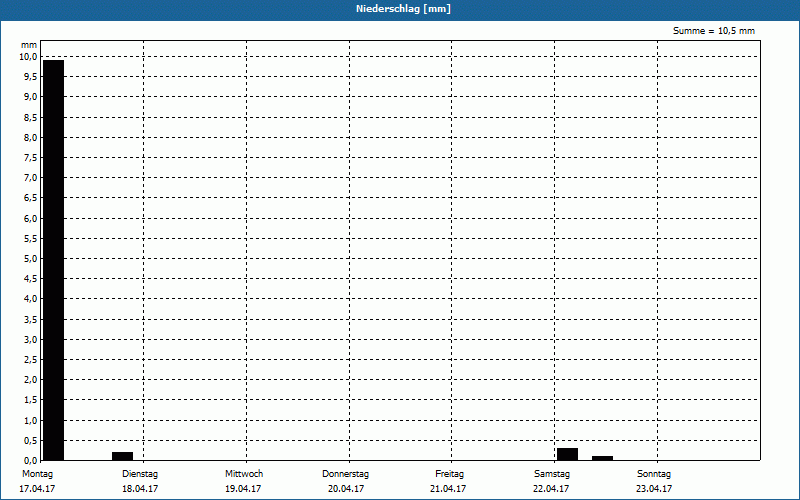Click the 3,0 y-axis value
This screenshot has width=800, height=500.
30,339
